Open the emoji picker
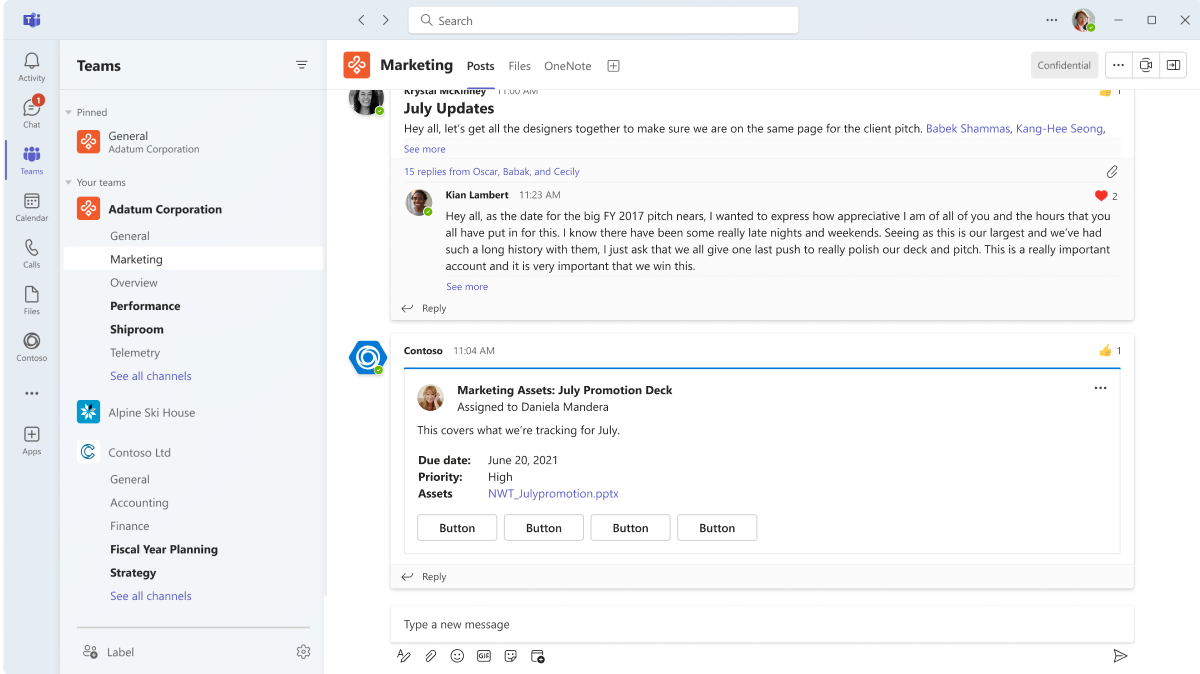Viewport: 1200px width, 674px height. tap(457, 656)
